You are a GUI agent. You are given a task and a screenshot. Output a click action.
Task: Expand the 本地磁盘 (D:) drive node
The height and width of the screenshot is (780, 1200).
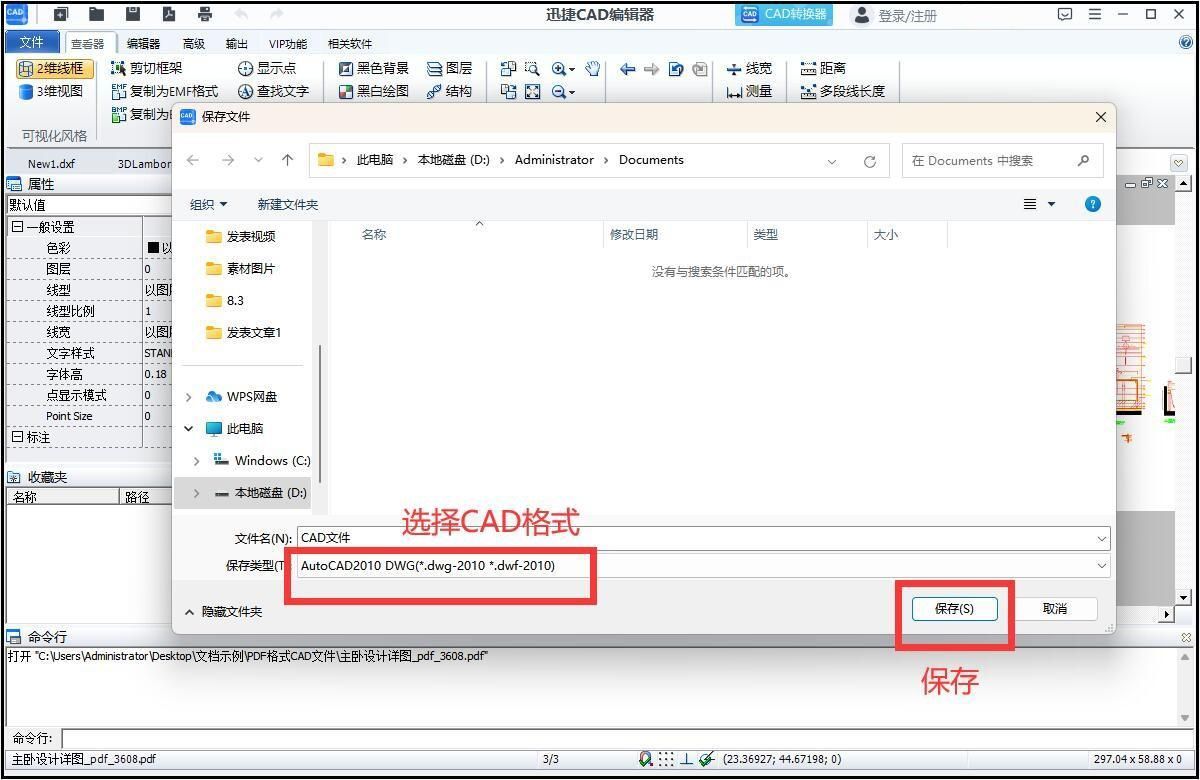coord(197,493)
